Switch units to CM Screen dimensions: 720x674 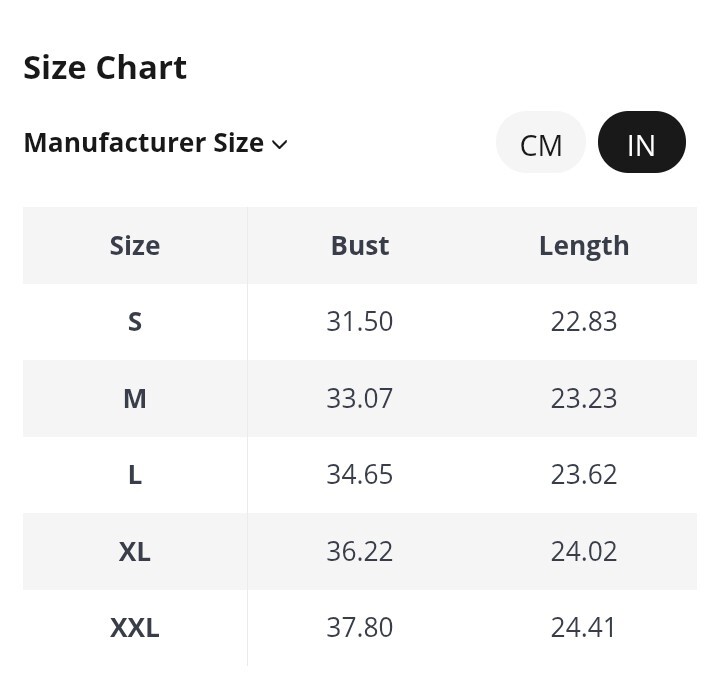(540, 142)
